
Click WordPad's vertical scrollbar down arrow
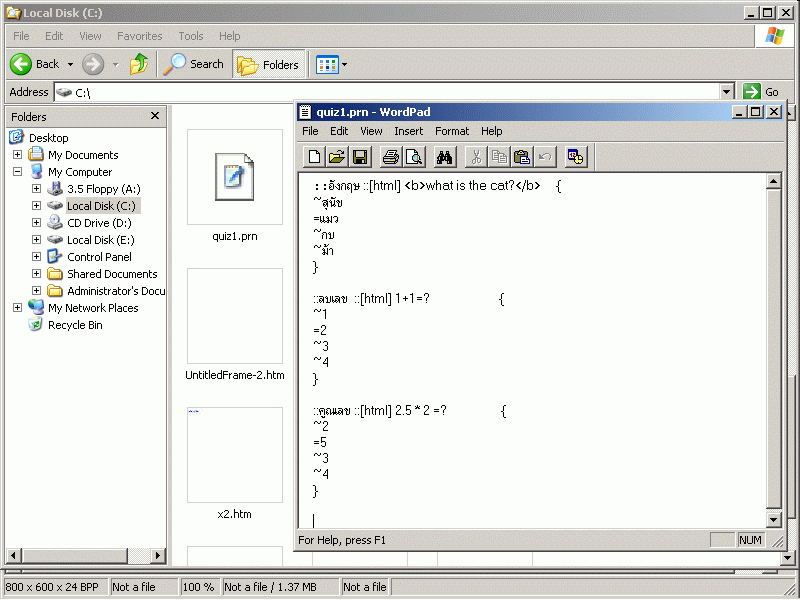click(773, 520)
